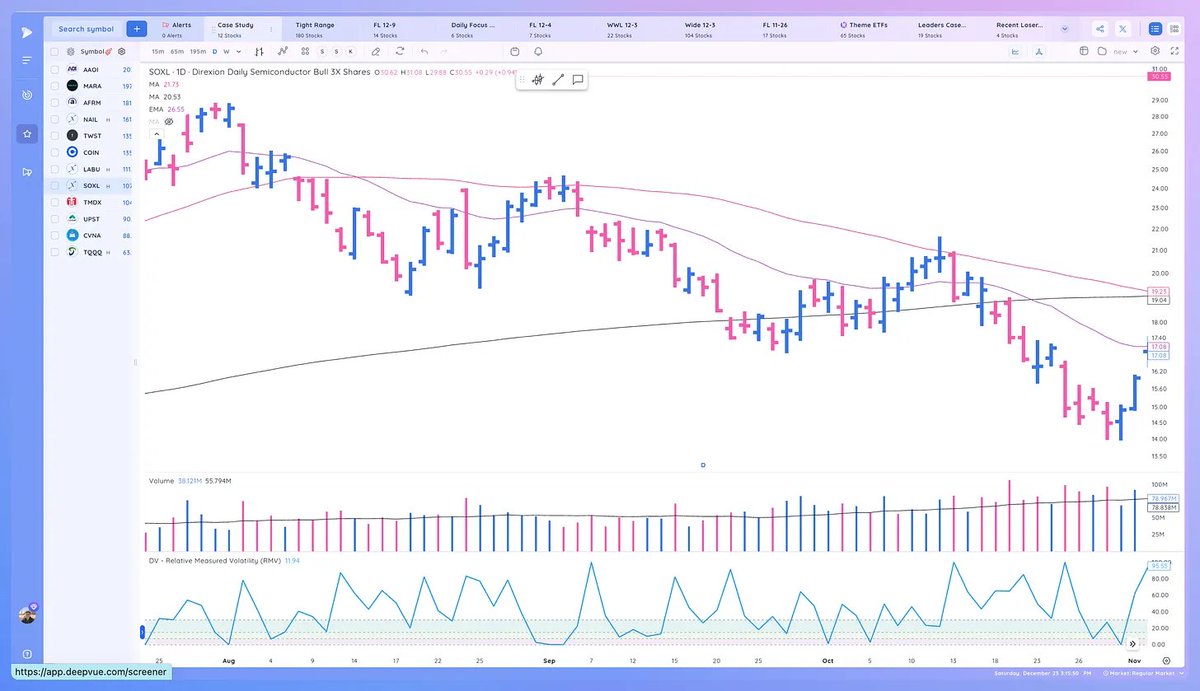Viewport: 1200px width, 691px height.
Task: Open the table layout icon at right
Action: [1084, 51]
